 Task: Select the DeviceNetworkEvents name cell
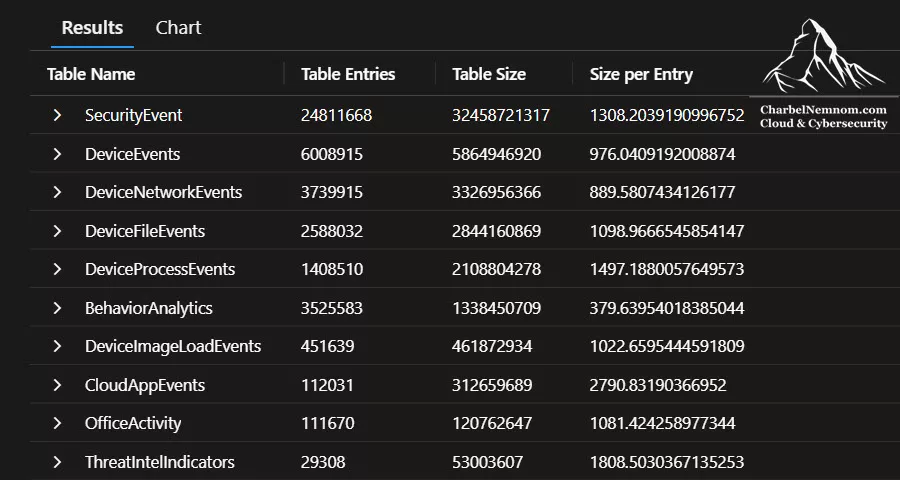click(x=164, y=192)
